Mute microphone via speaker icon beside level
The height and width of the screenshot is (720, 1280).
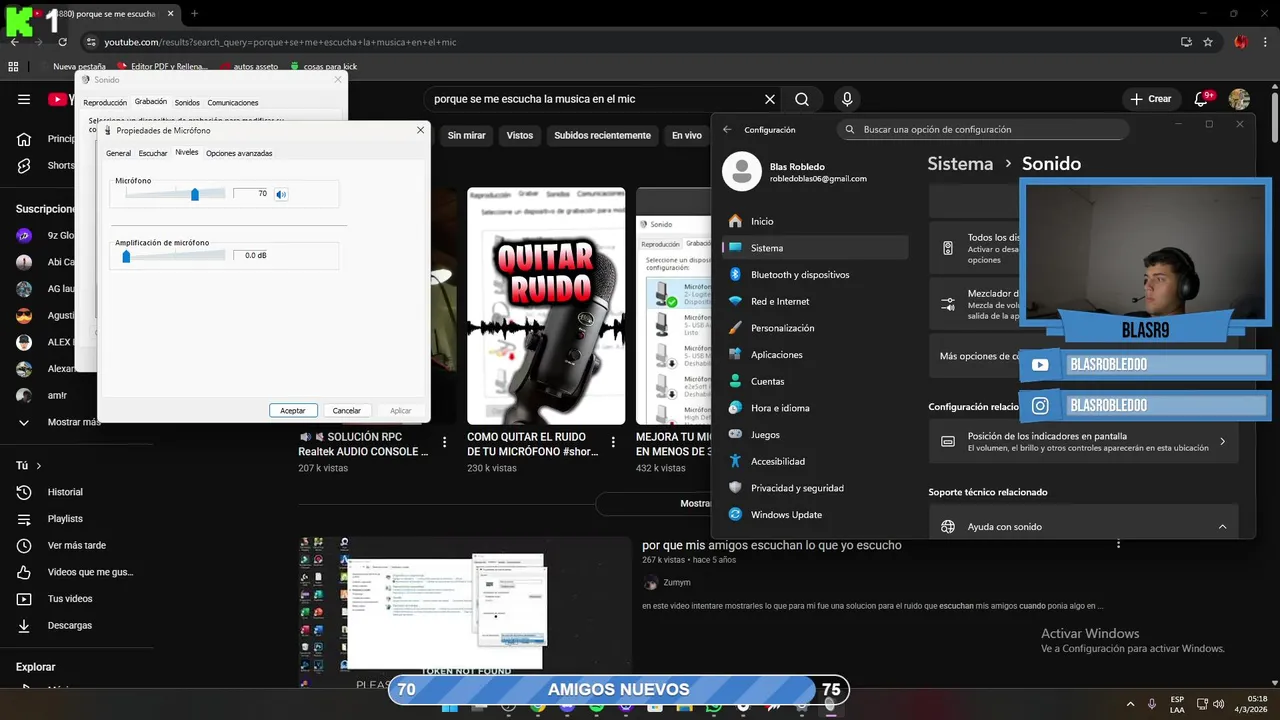pyautogui.click(x=281, y=194)
